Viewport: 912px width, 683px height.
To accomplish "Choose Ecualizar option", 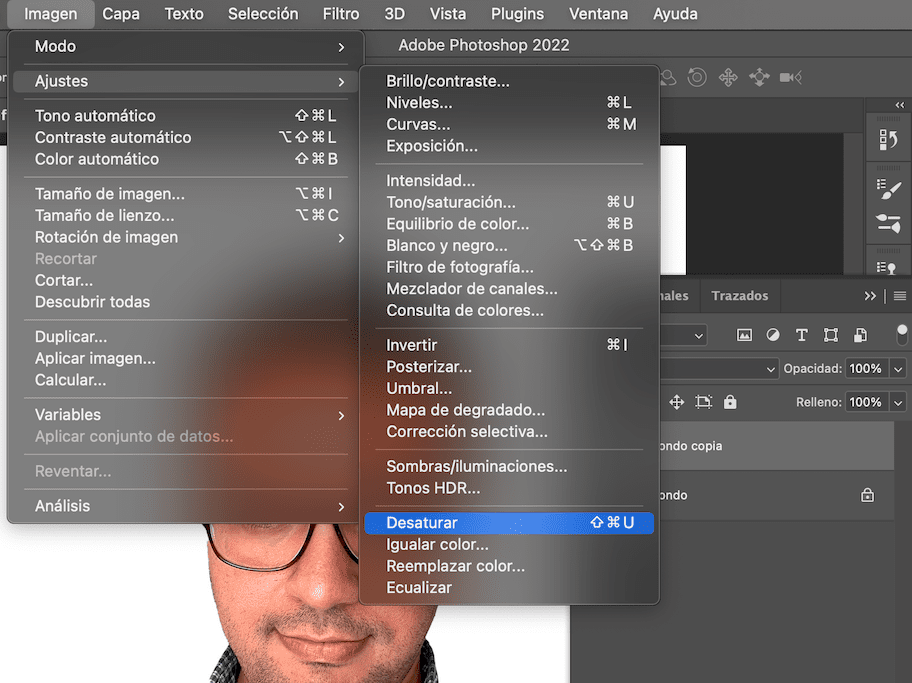I will (x=509, y=588).
